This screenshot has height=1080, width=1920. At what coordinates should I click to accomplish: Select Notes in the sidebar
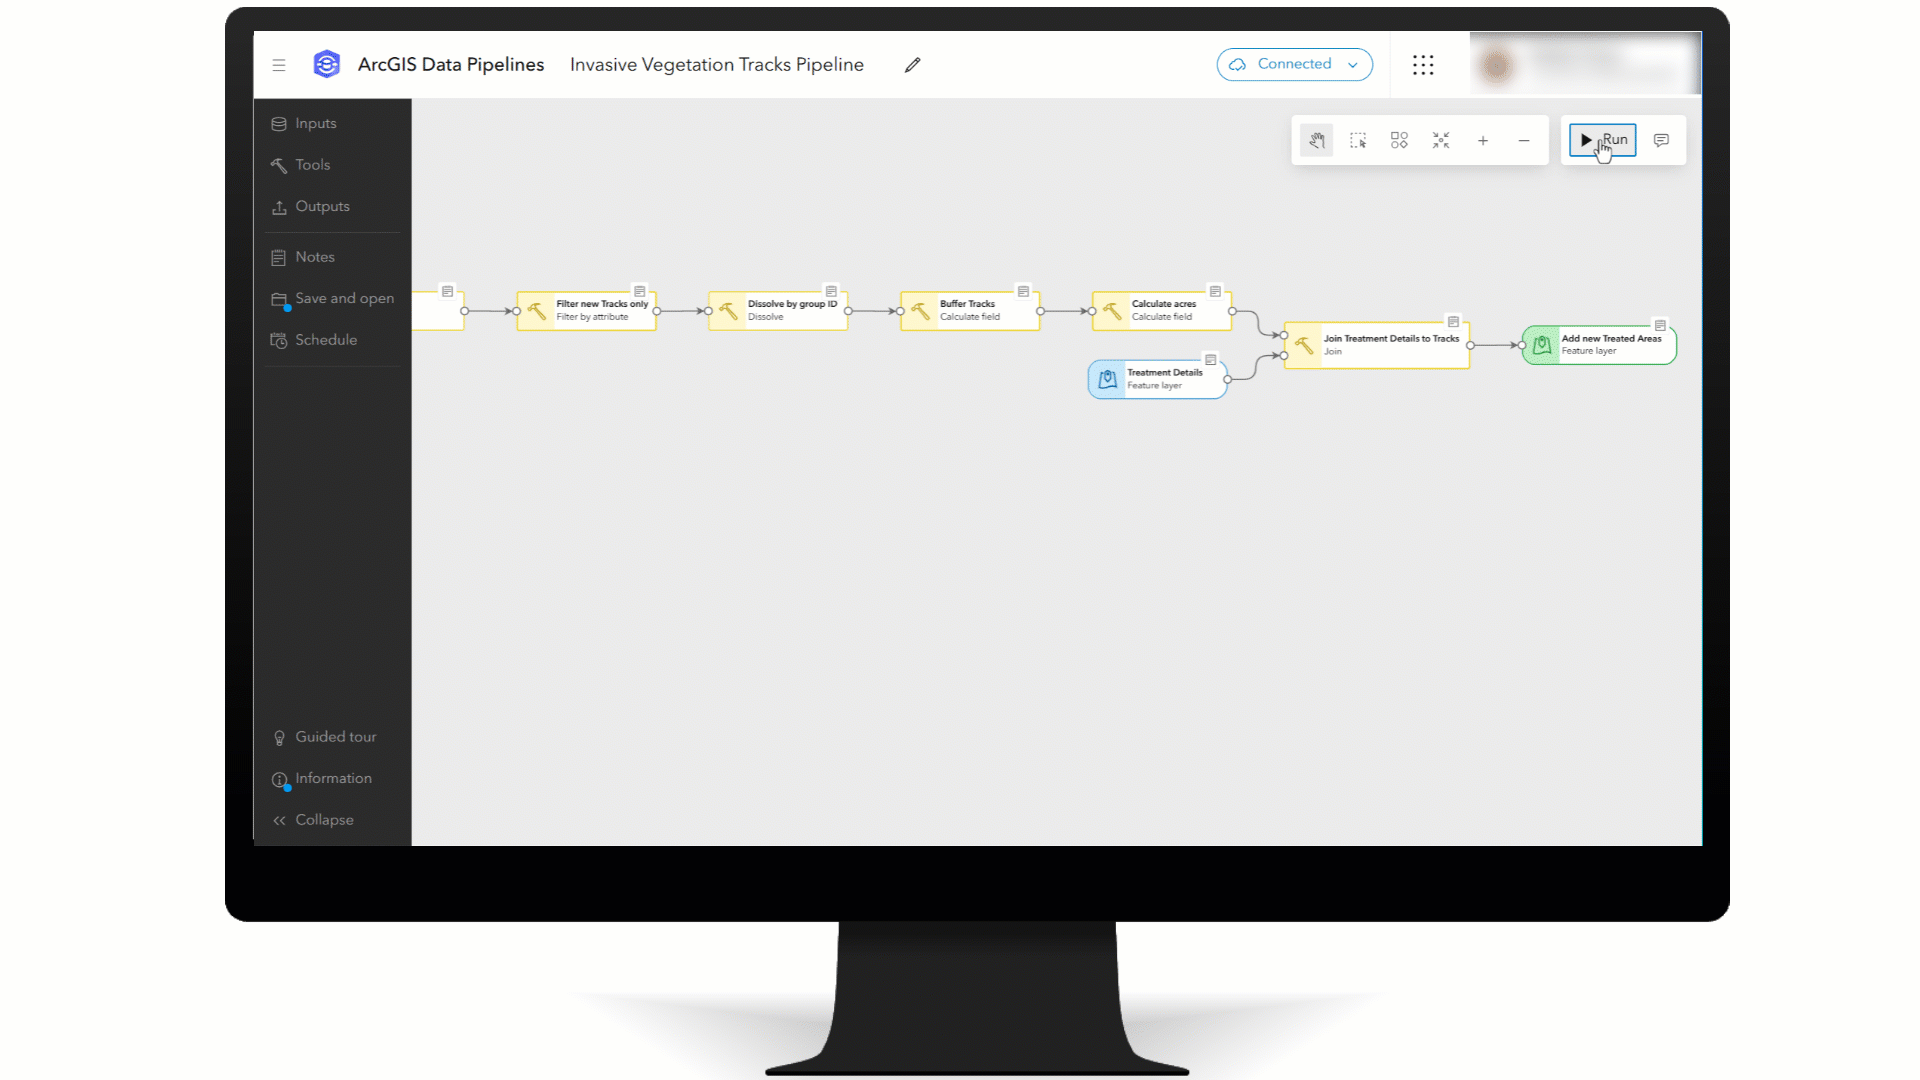[x=313, y=257]
